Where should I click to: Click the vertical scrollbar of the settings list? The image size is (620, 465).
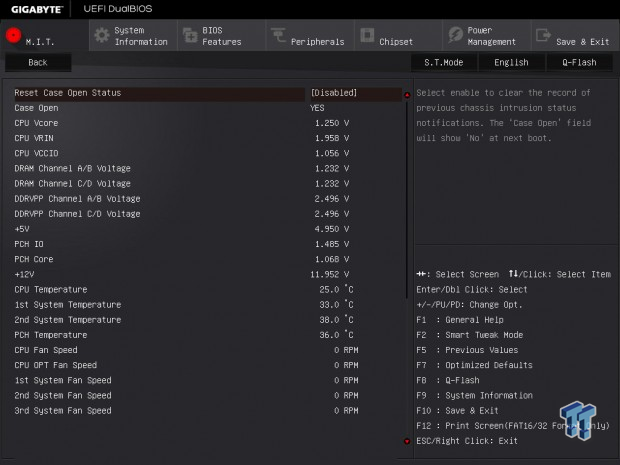point(407,198)
